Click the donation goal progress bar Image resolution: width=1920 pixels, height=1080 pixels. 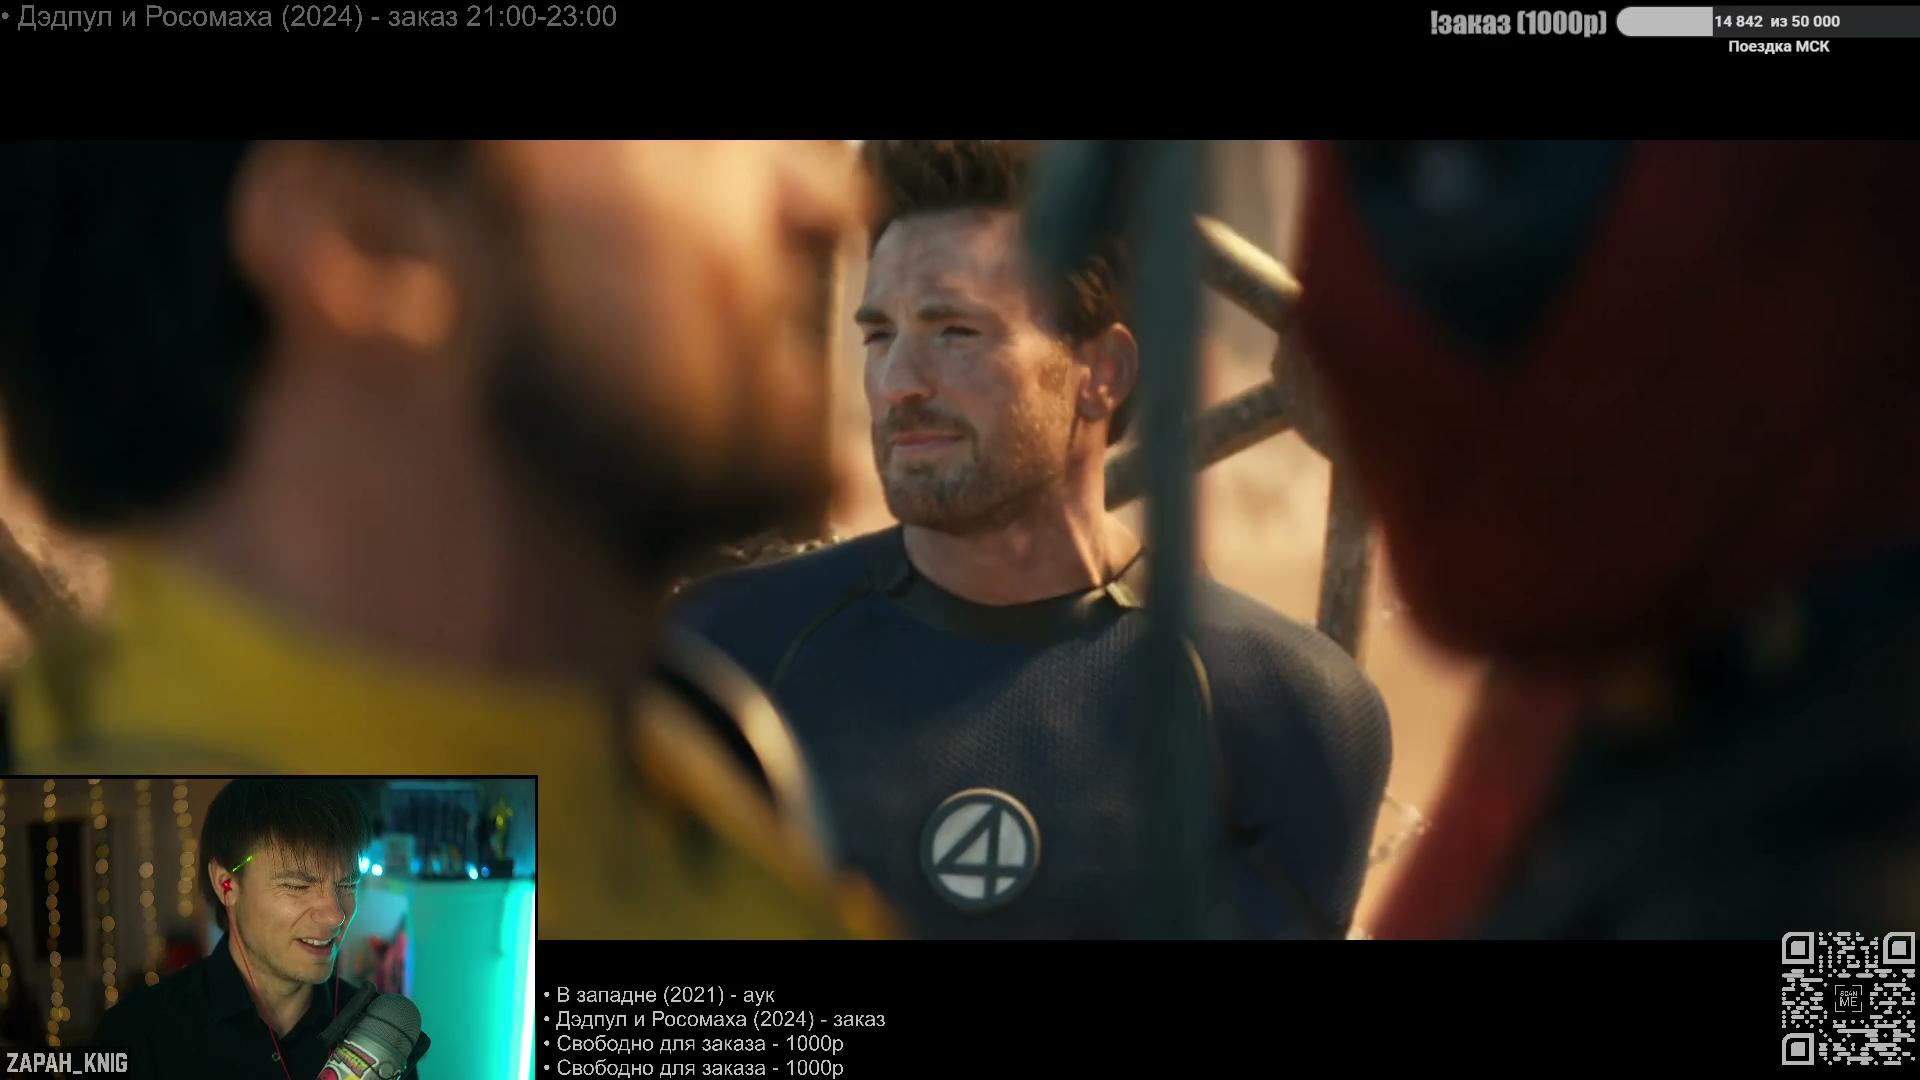click(1768, 21)
